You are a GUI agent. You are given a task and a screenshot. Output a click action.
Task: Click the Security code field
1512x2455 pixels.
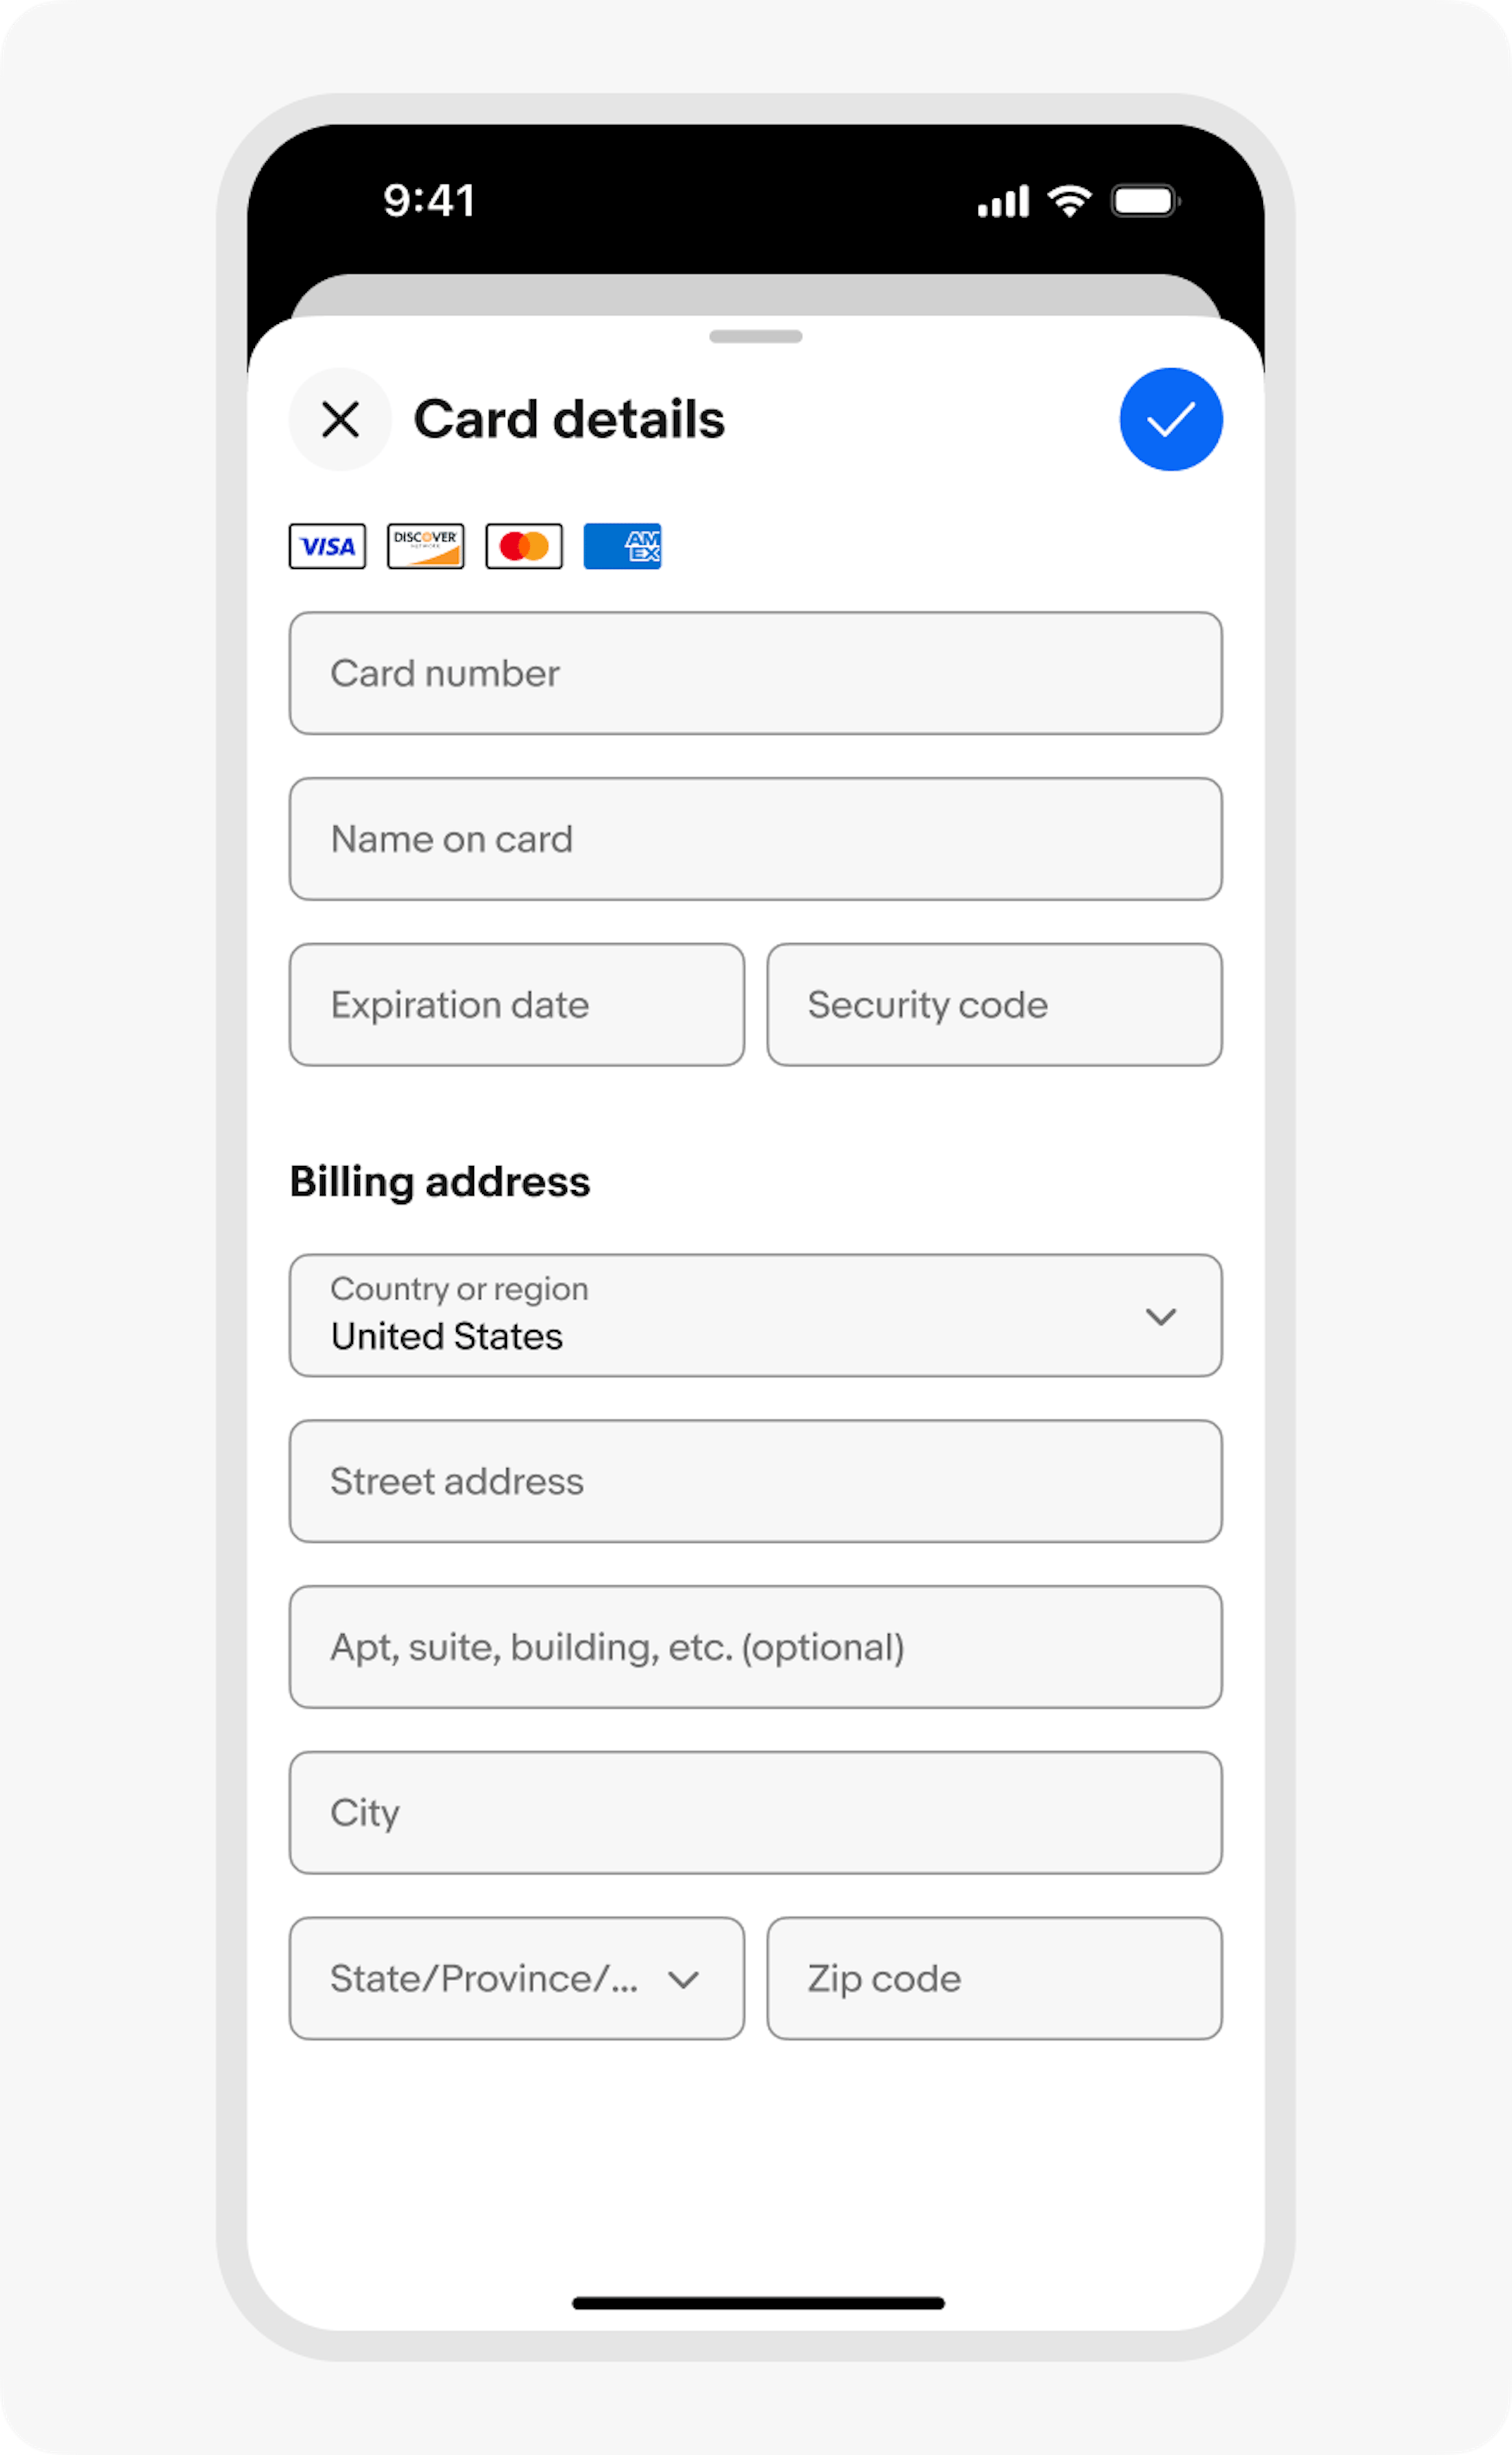pyautogui.click(x=993, y=1004)
